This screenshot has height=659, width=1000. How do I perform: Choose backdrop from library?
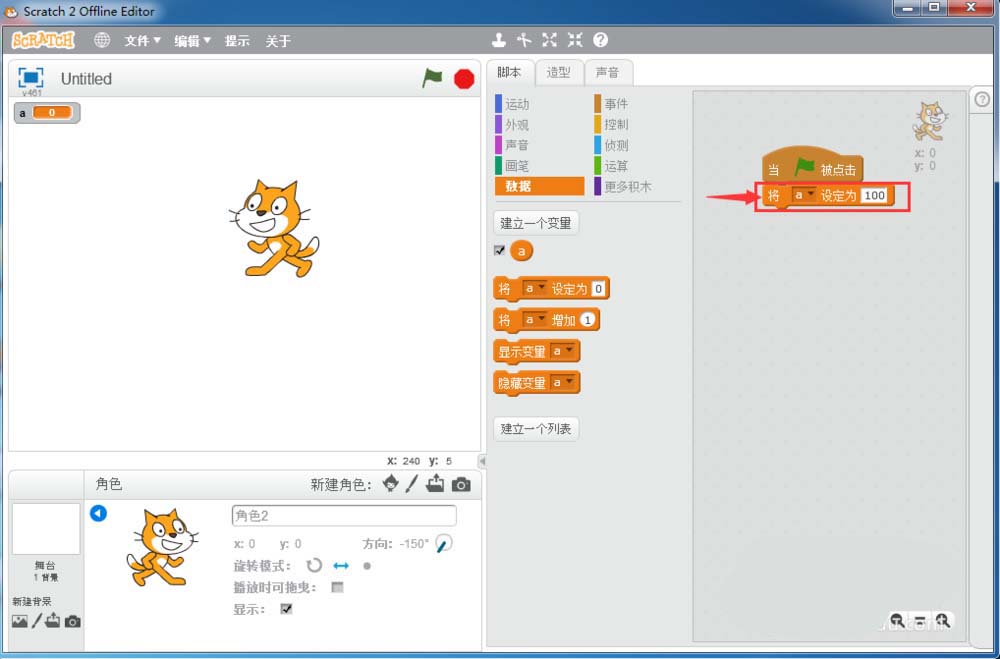[20, 621]
